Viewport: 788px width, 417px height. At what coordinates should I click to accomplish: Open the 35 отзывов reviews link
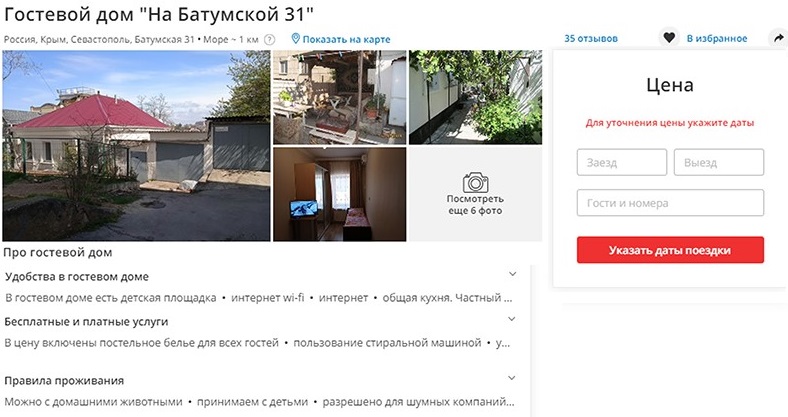coord(590,38)
